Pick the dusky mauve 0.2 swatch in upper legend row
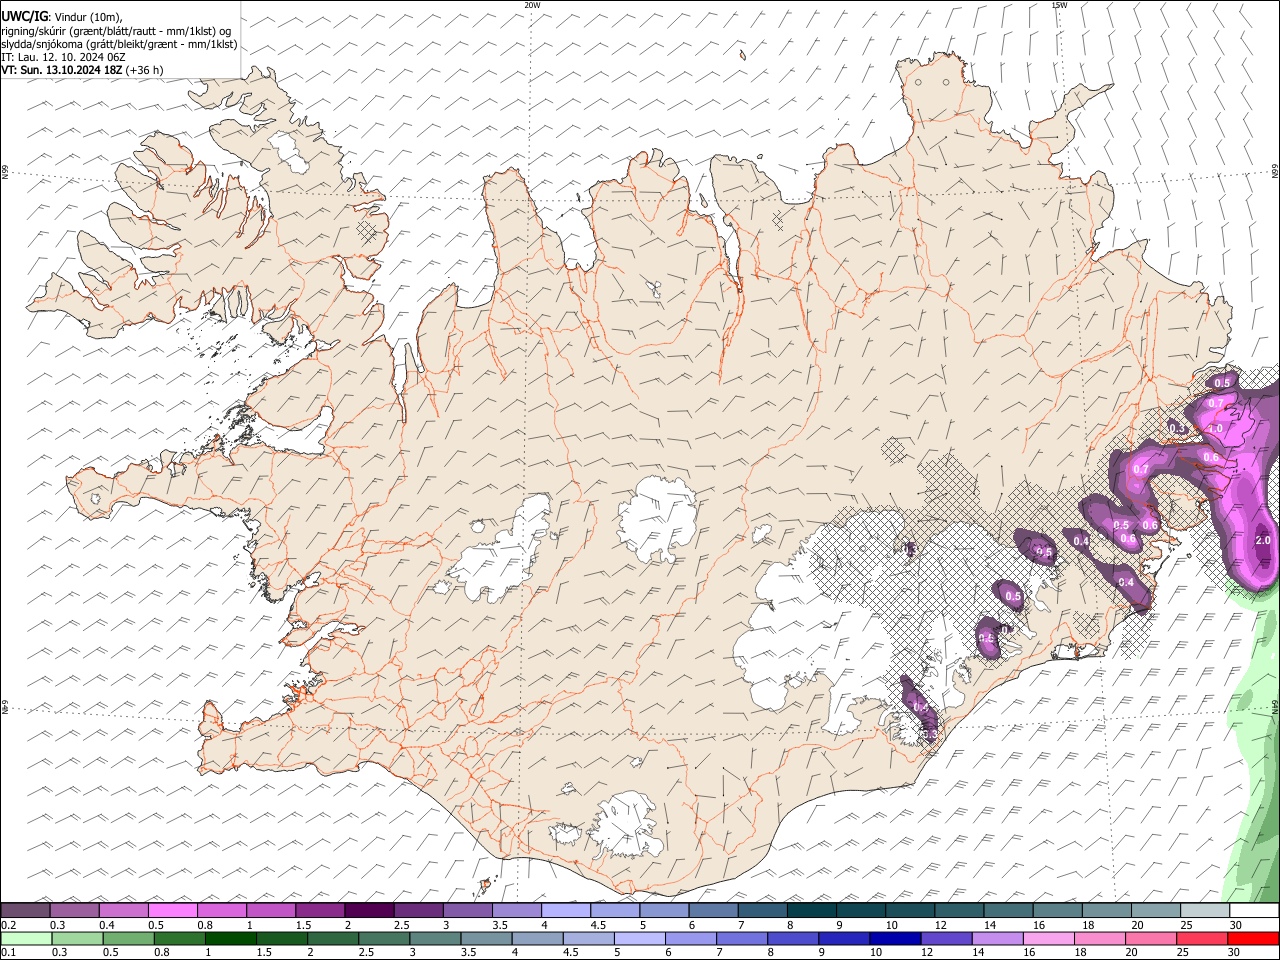The width and height of the screenshot is (1280, 960). [x=25, y=911]
